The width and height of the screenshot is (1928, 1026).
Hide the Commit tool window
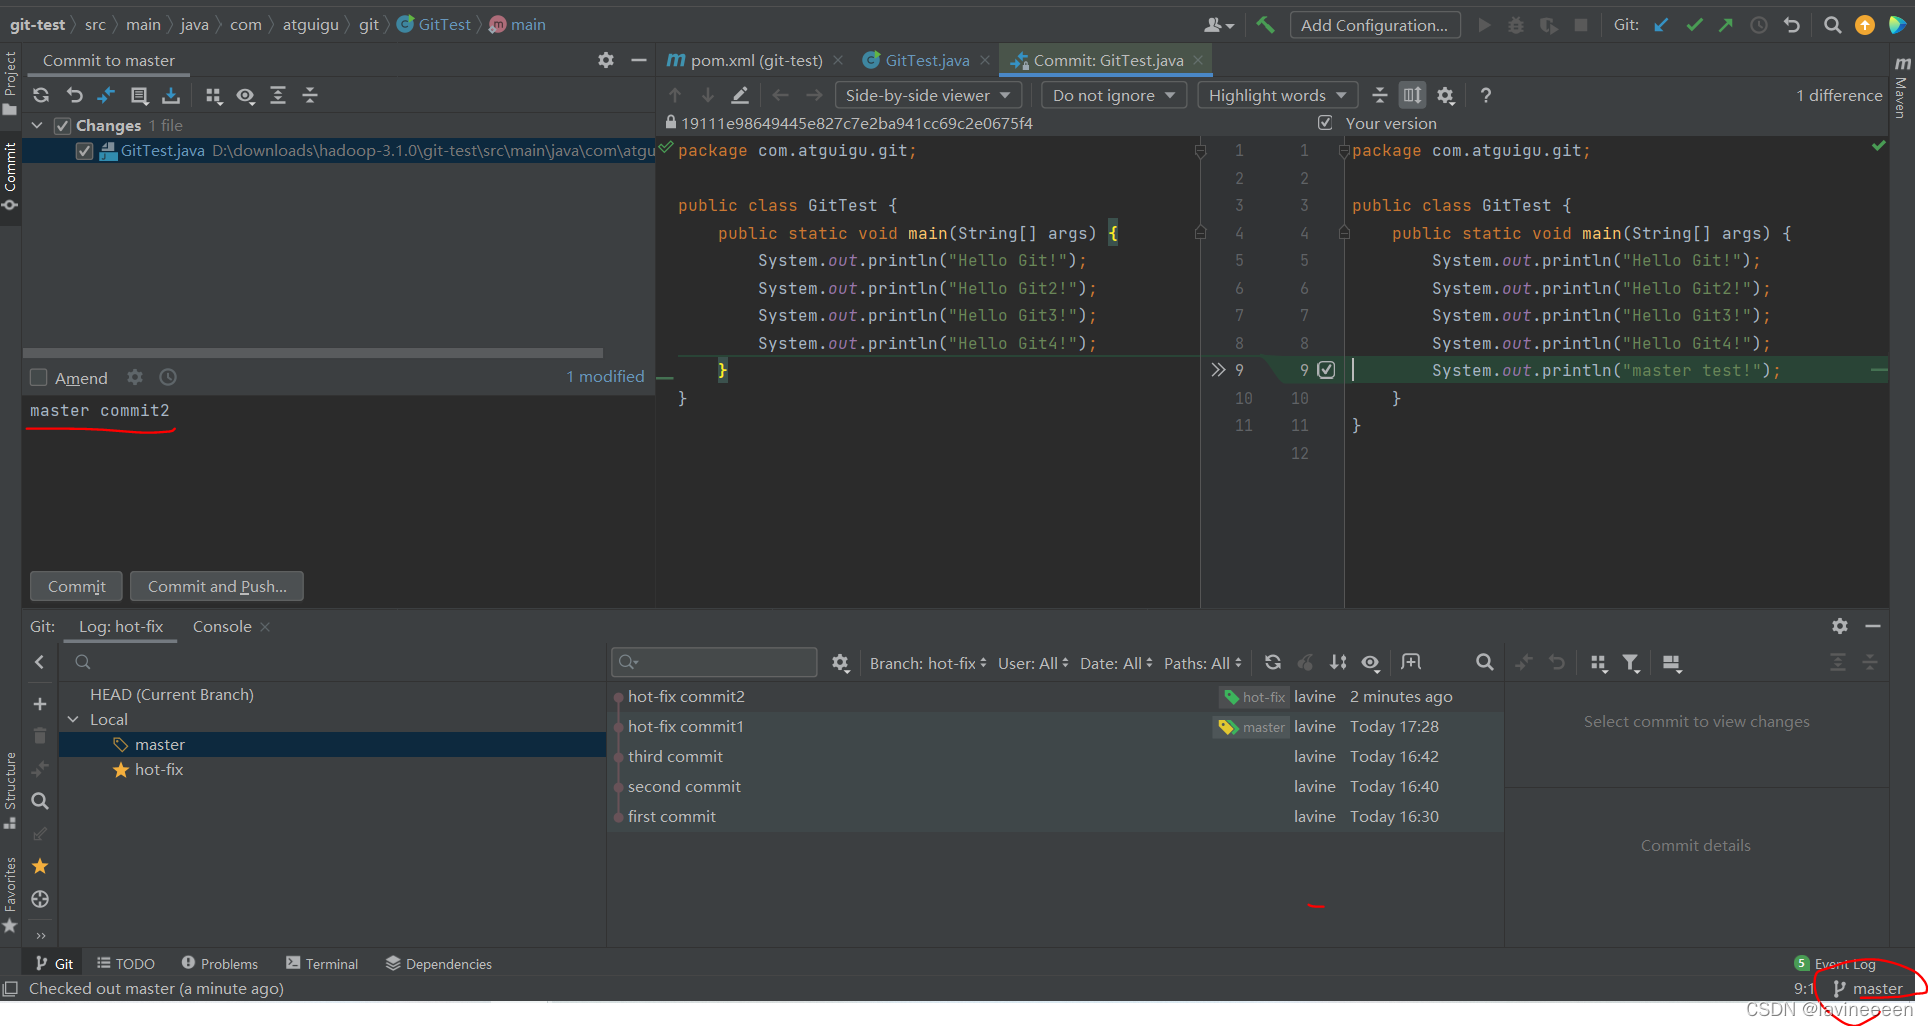click(639, 60)
